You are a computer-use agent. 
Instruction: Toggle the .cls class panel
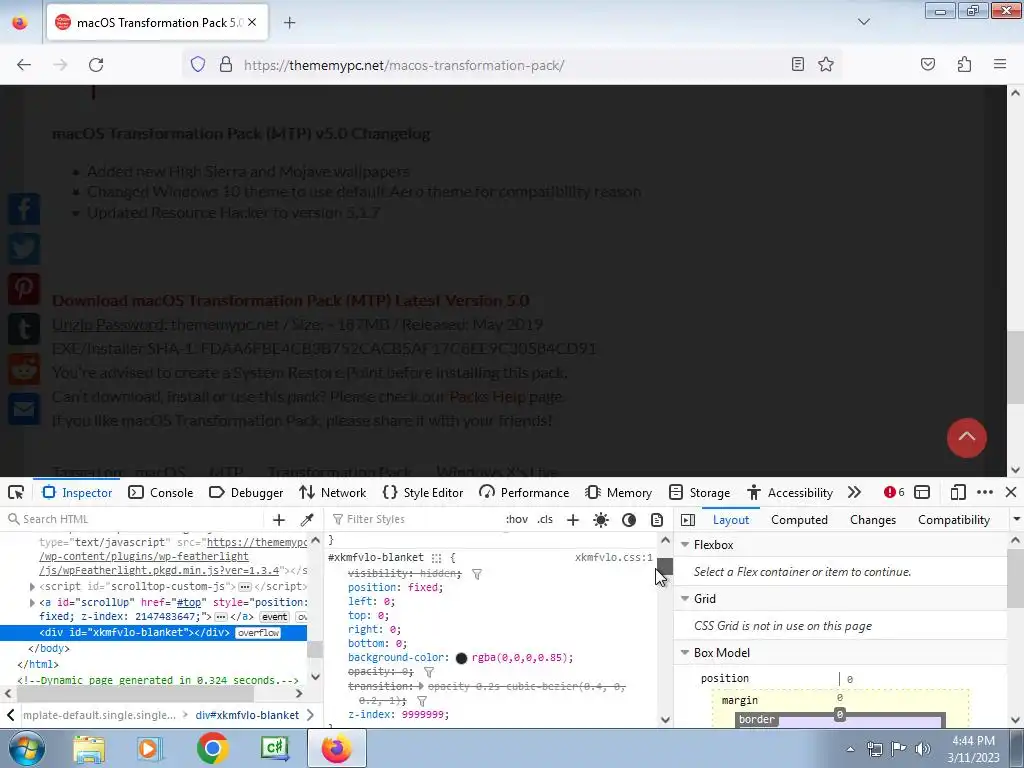coord(545,519)
